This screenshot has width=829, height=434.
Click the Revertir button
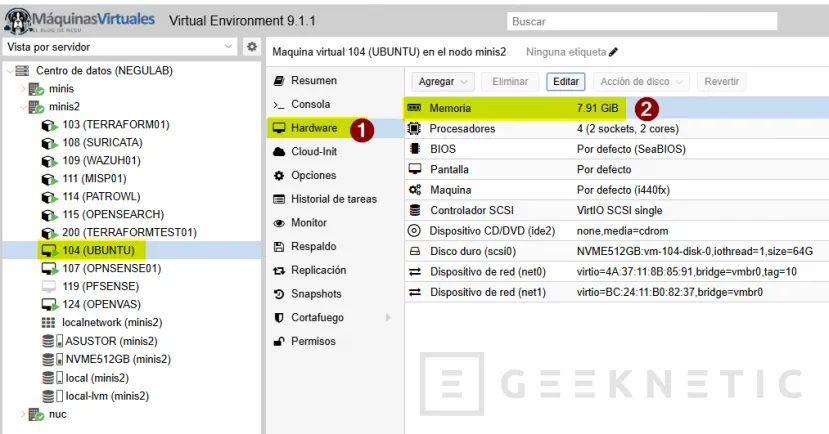[721, 81]
